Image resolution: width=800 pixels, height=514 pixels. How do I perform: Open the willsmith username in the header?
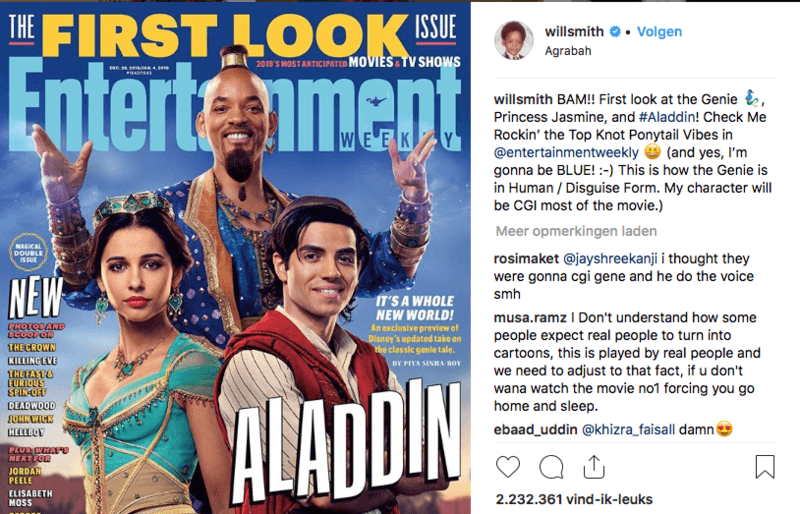(574, 32)
